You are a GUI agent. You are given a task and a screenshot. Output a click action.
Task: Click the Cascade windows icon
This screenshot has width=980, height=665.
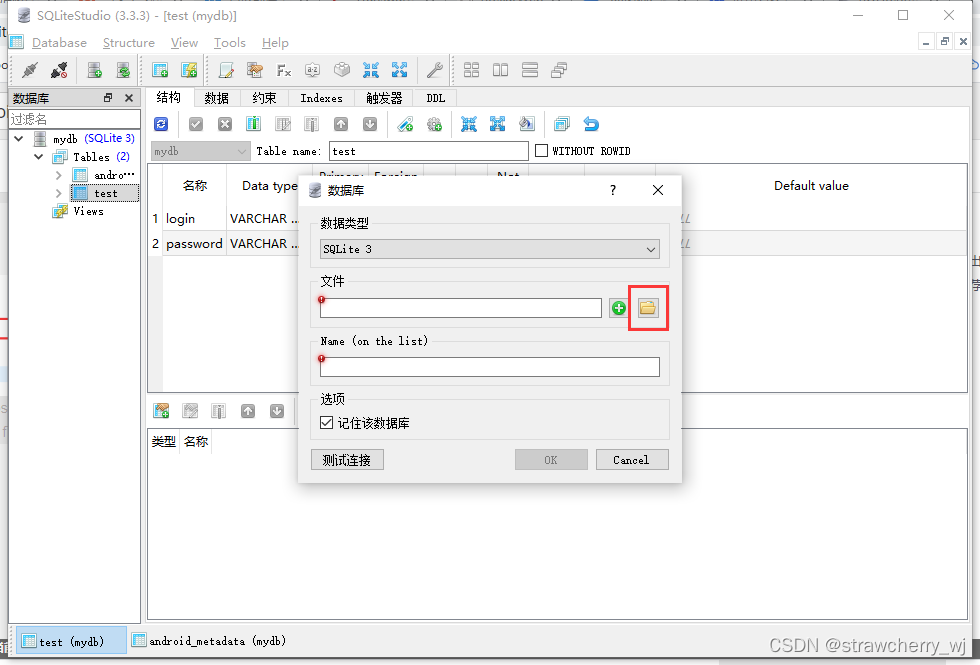coord(559,70)
